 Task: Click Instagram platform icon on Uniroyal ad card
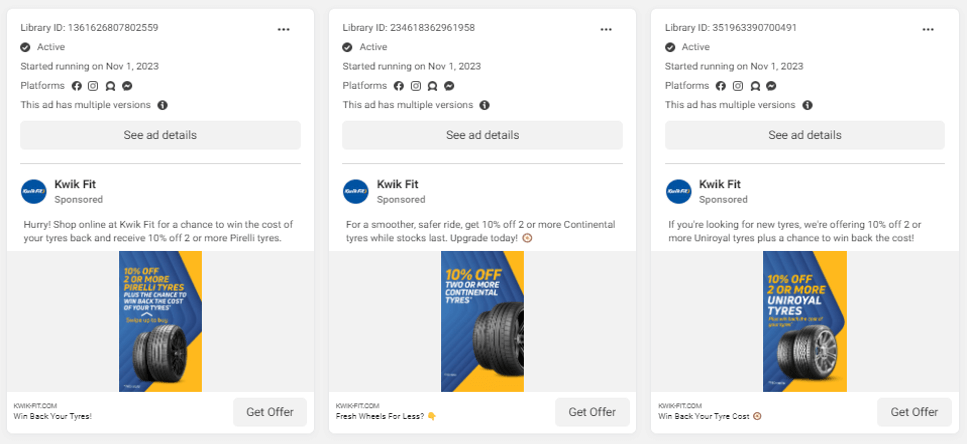pyautogui.click(x=738, y=86)
